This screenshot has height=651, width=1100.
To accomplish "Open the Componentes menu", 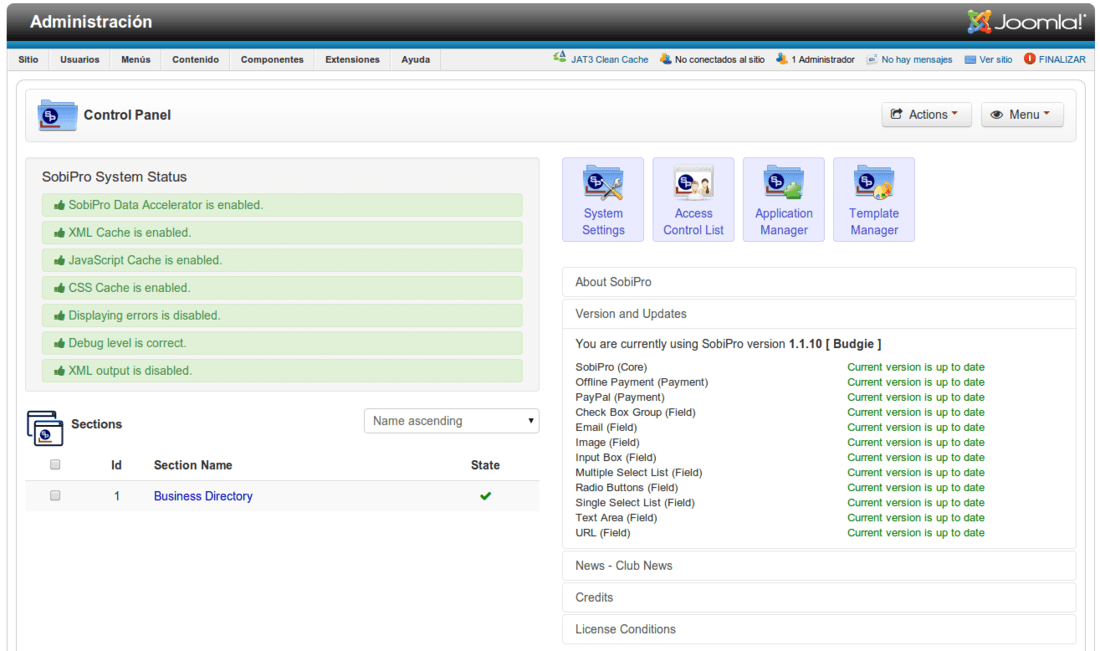I will point(271,60).
